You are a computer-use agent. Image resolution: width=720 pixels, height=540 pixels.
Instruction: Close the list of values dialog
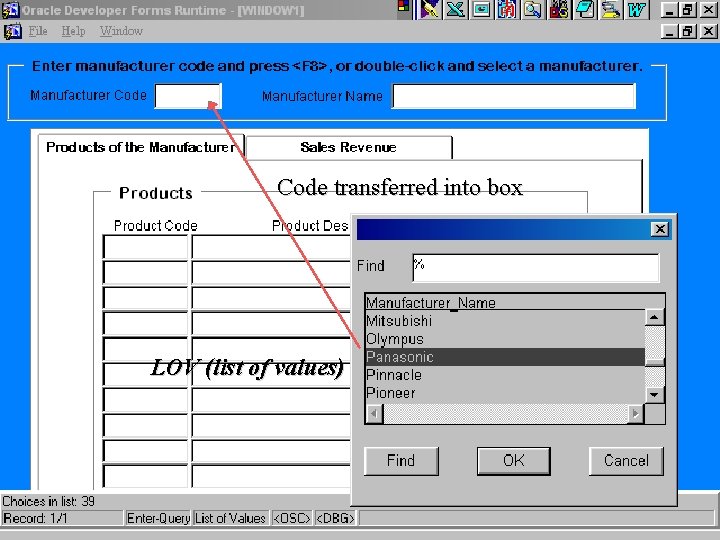660,229
